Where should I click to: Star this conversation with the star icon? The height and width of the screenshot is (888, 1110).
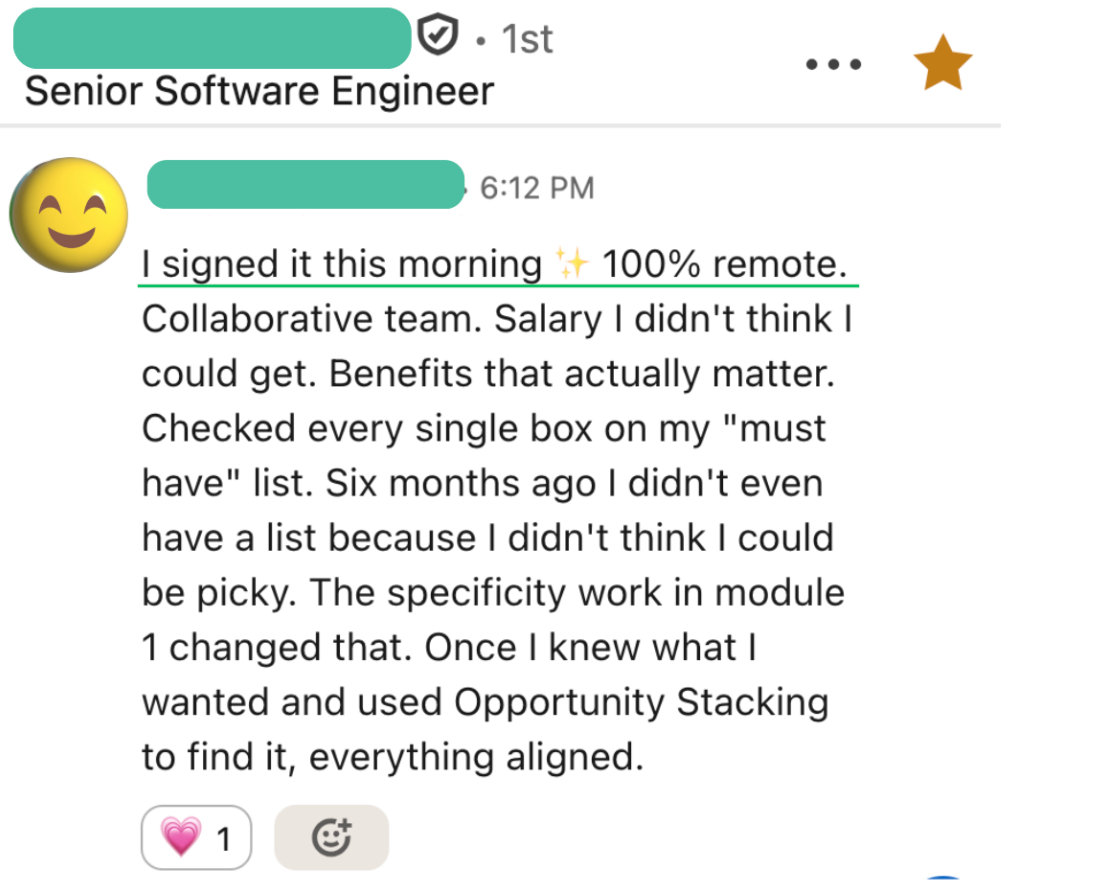[x=943, y=65]
